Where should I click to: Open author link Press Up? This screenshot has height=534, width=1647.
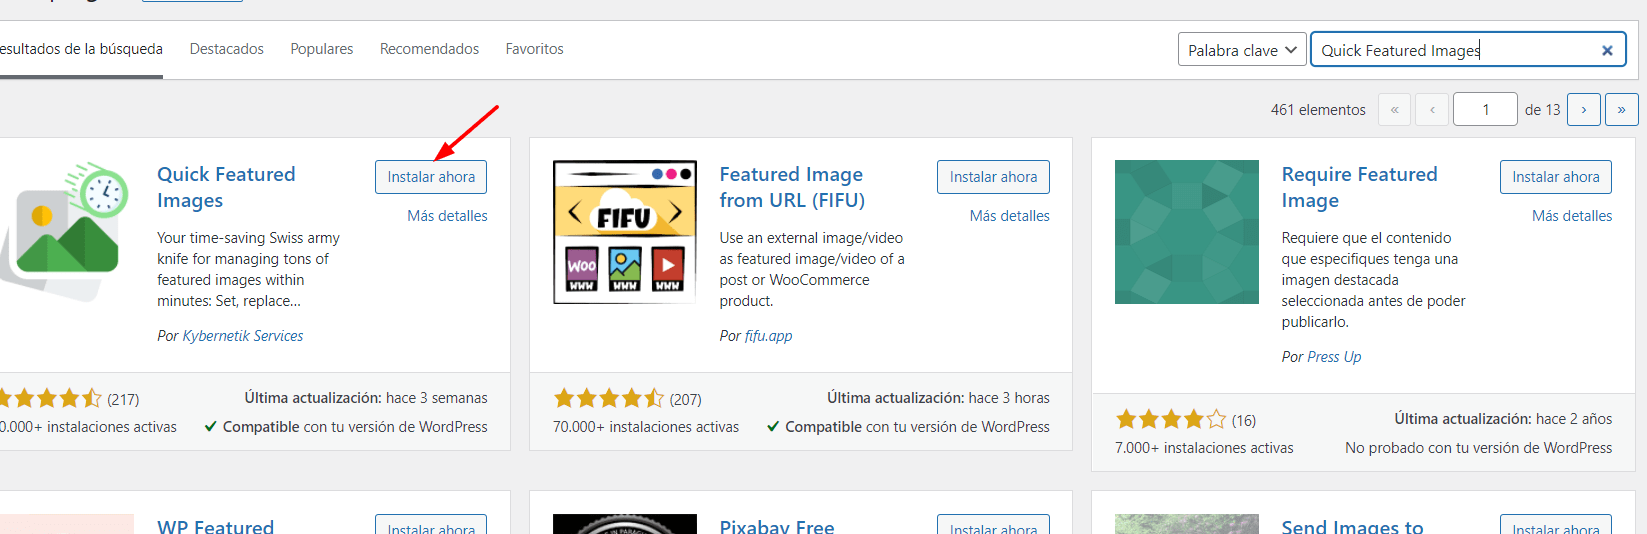(x=1334, y=357)
